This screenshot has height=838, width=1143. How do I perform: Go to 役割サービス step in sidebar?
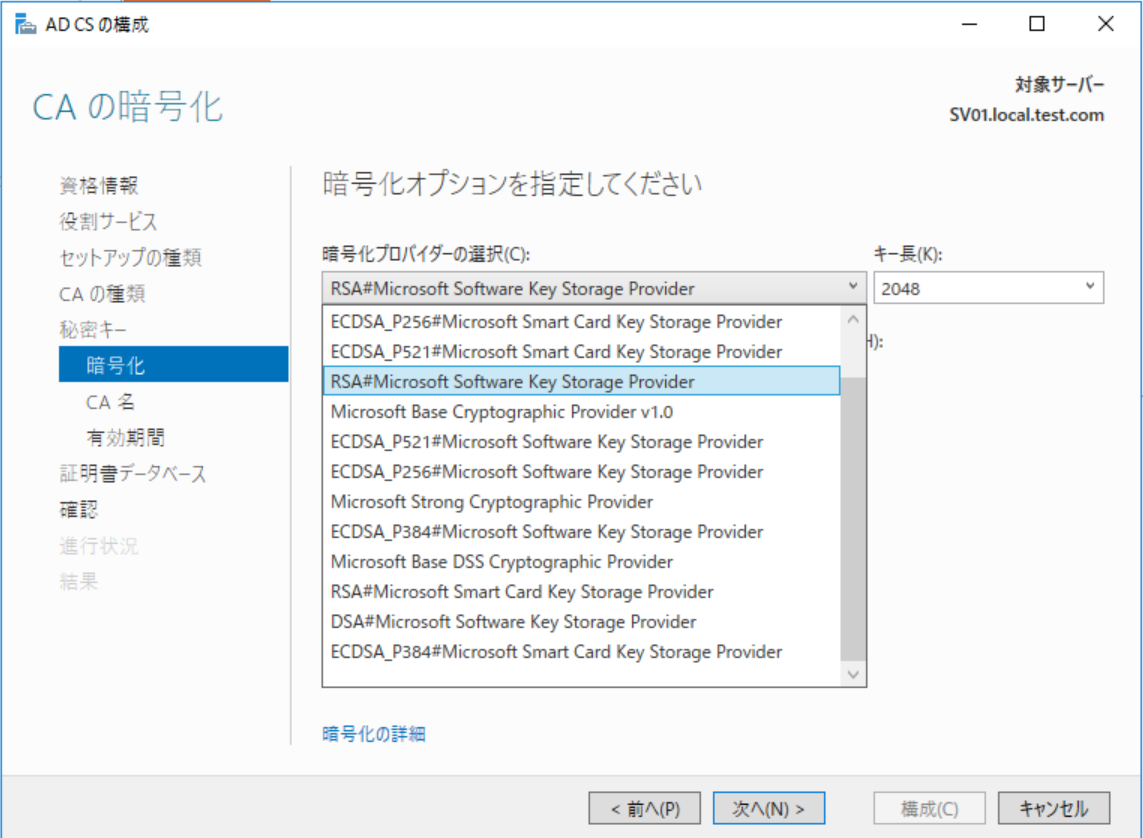[108, 221]
